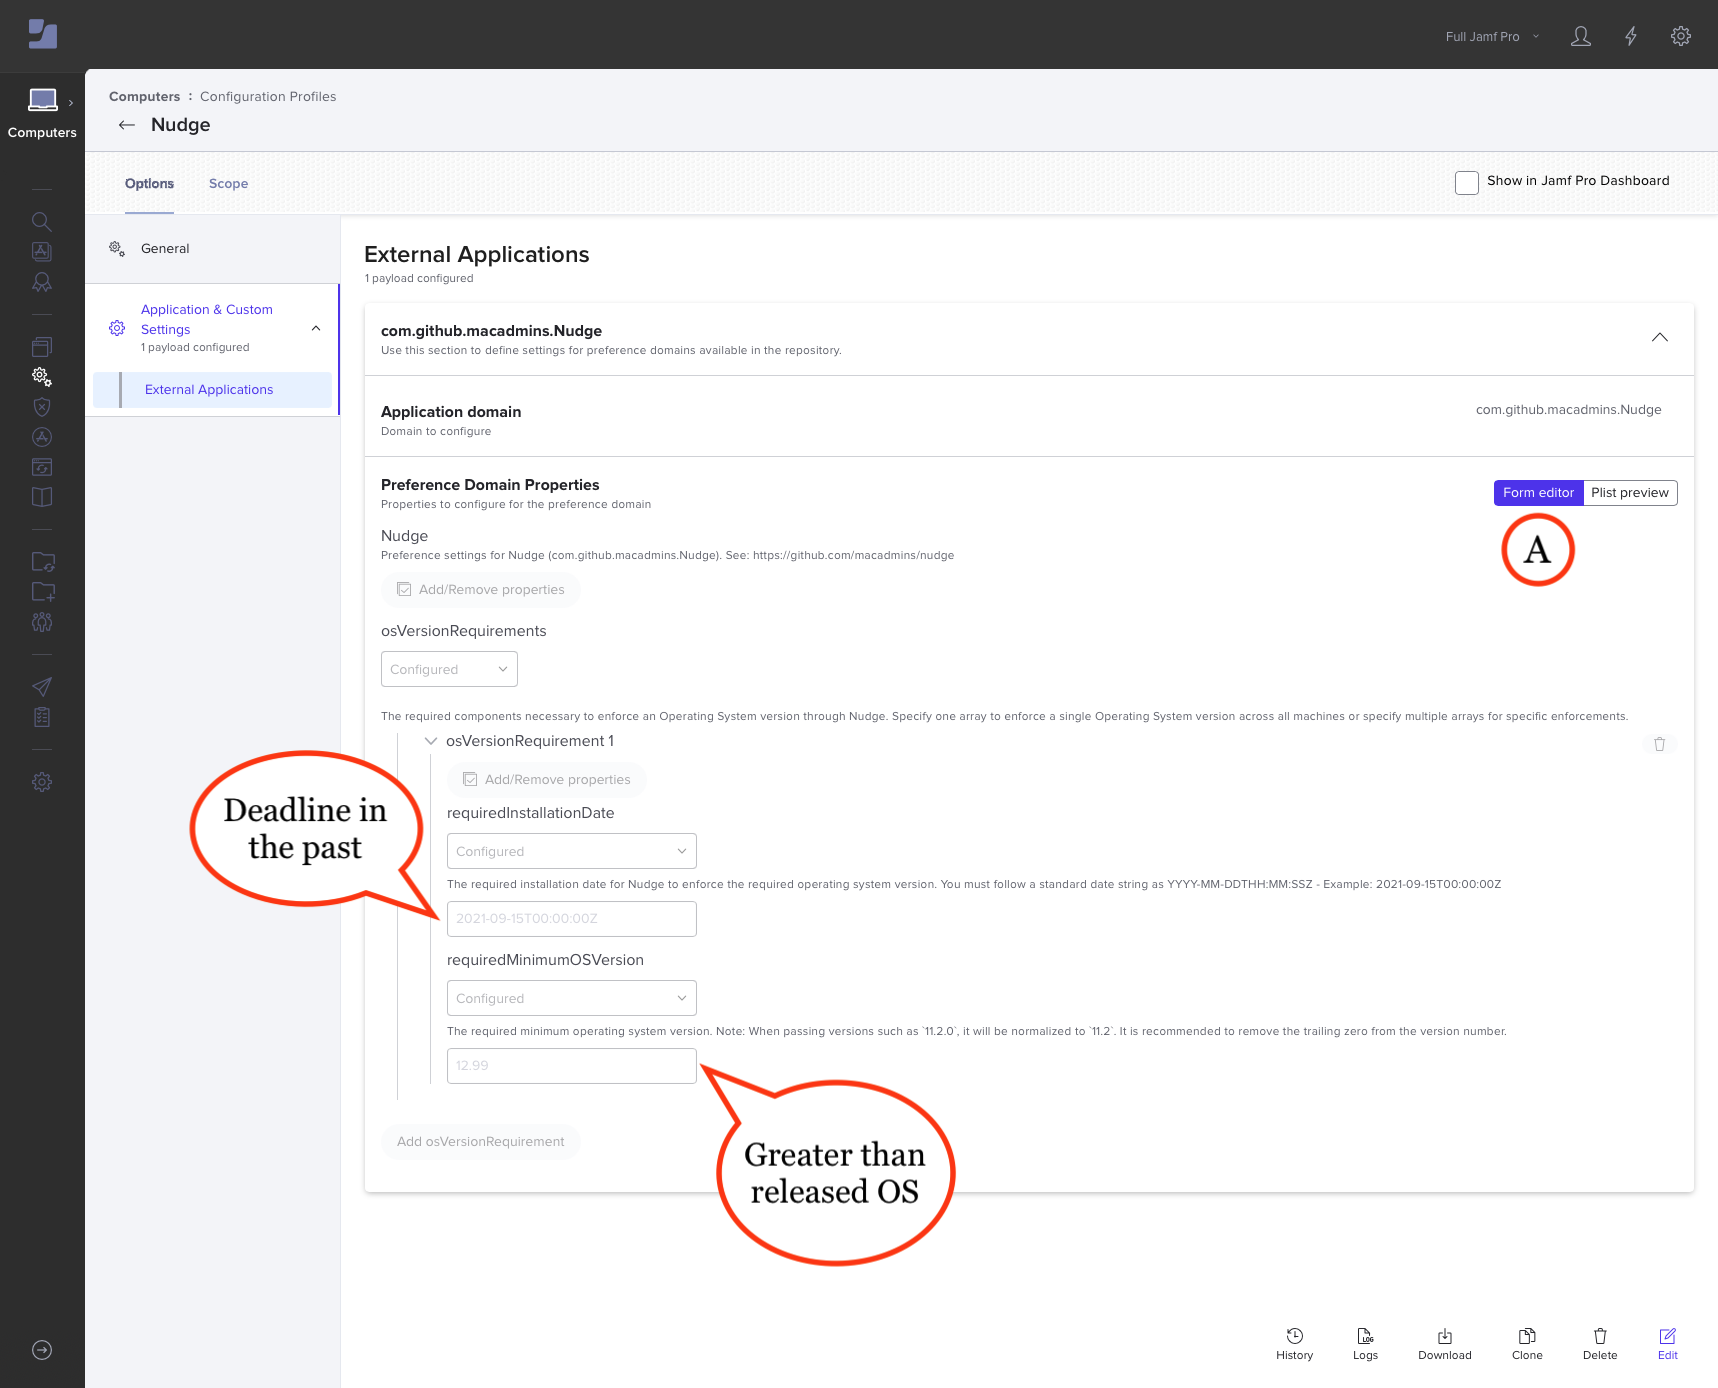Collapse the com.github.macadmins.Nudge section chevron
This screenshot has width=1718, height=1388.
point(1660,338)
